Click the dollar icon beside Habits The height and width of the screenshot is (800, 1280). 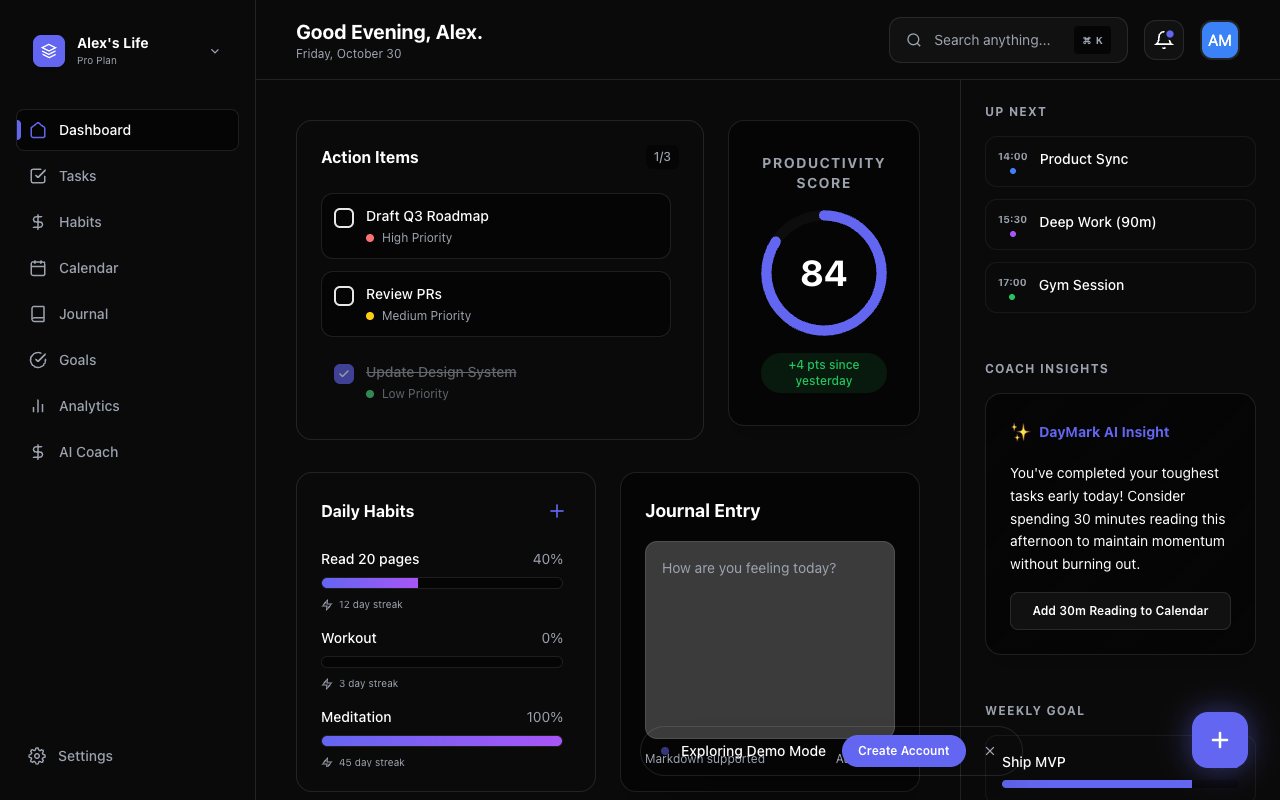click(38, 222)
